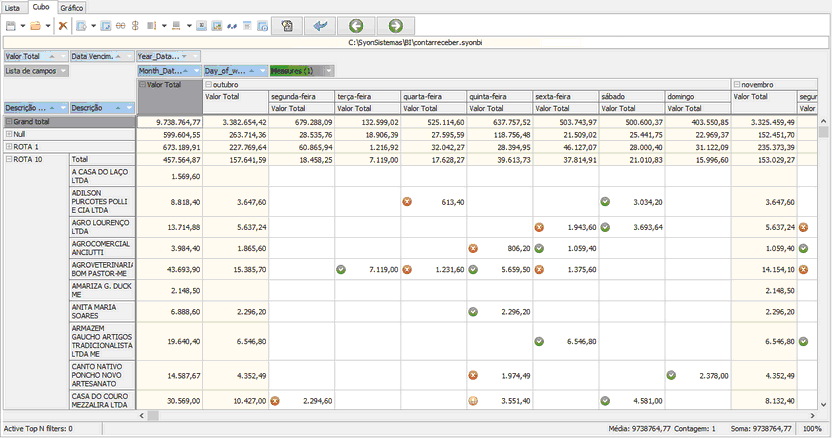Switch to the Lista tab

coord(12,7)
